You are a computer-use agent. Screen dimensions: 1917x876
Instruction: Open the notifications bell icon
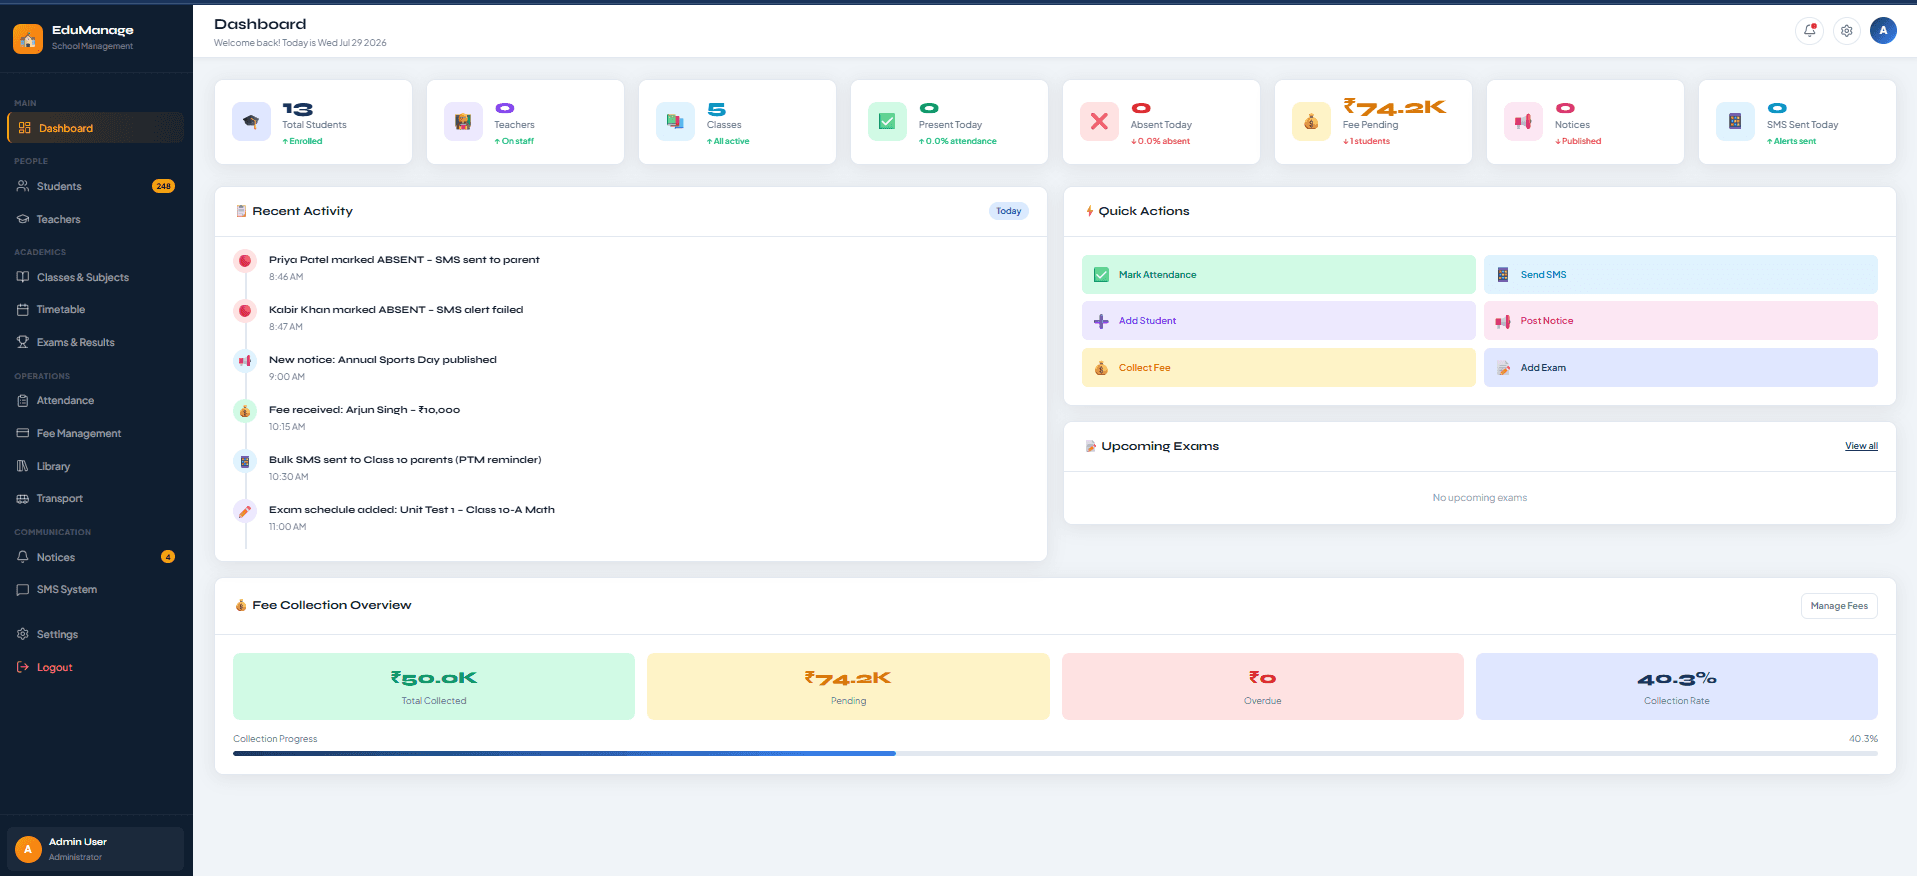point(1809,31)
